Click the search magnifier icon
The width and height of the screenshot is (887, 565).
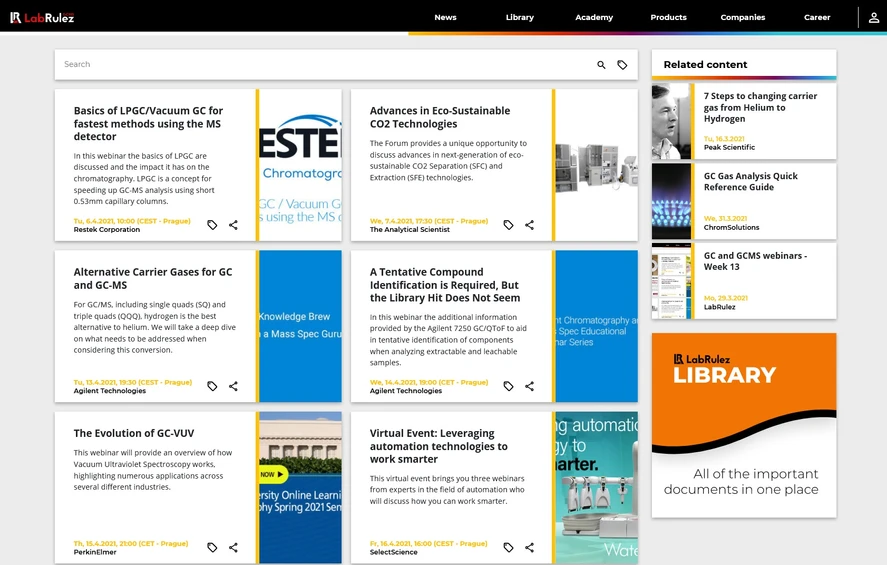(601, 65)
